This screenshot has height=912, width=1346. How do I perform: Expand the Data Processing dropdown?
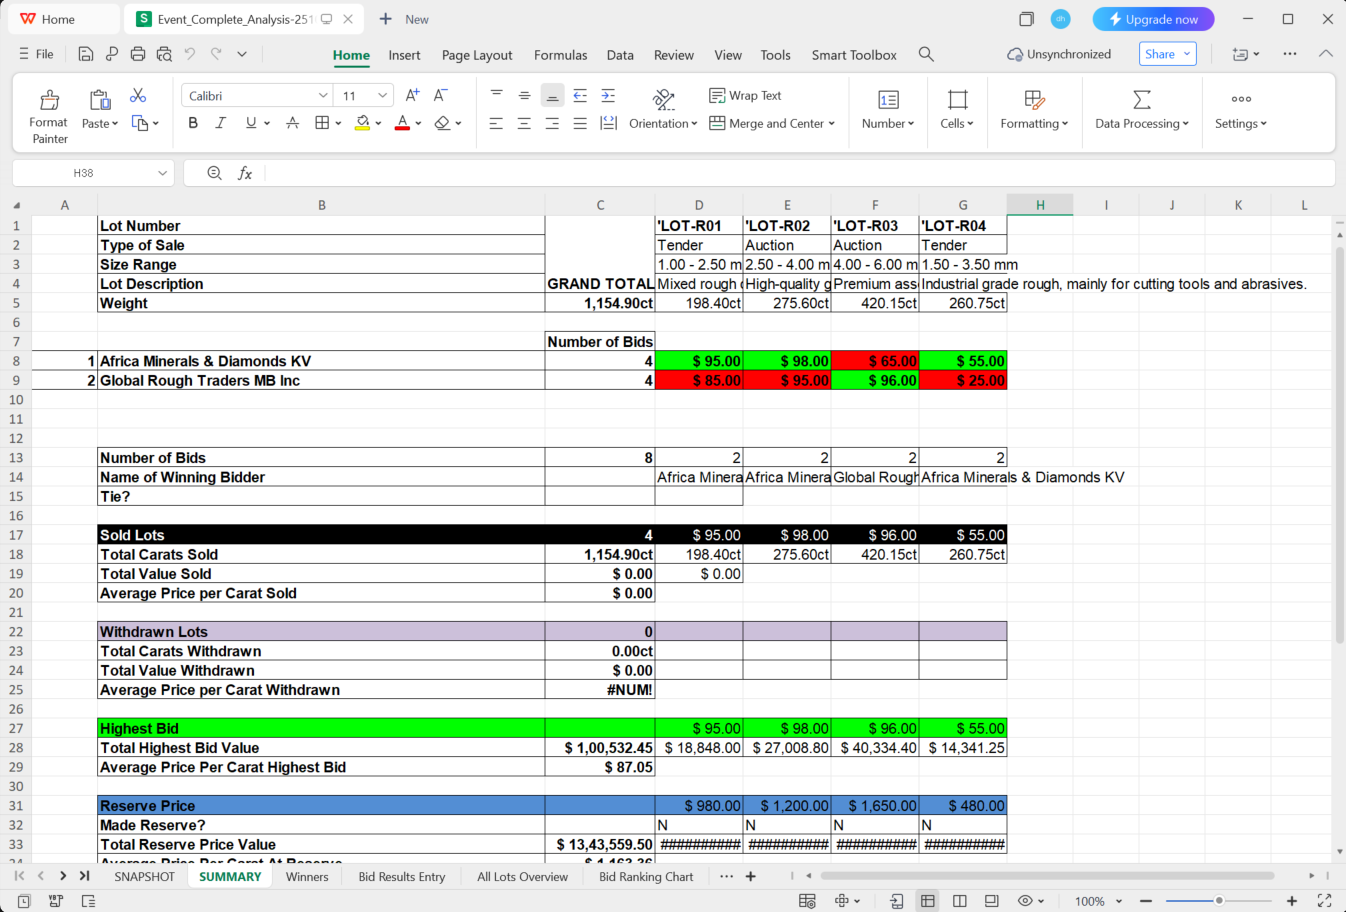pos(1142,123)
